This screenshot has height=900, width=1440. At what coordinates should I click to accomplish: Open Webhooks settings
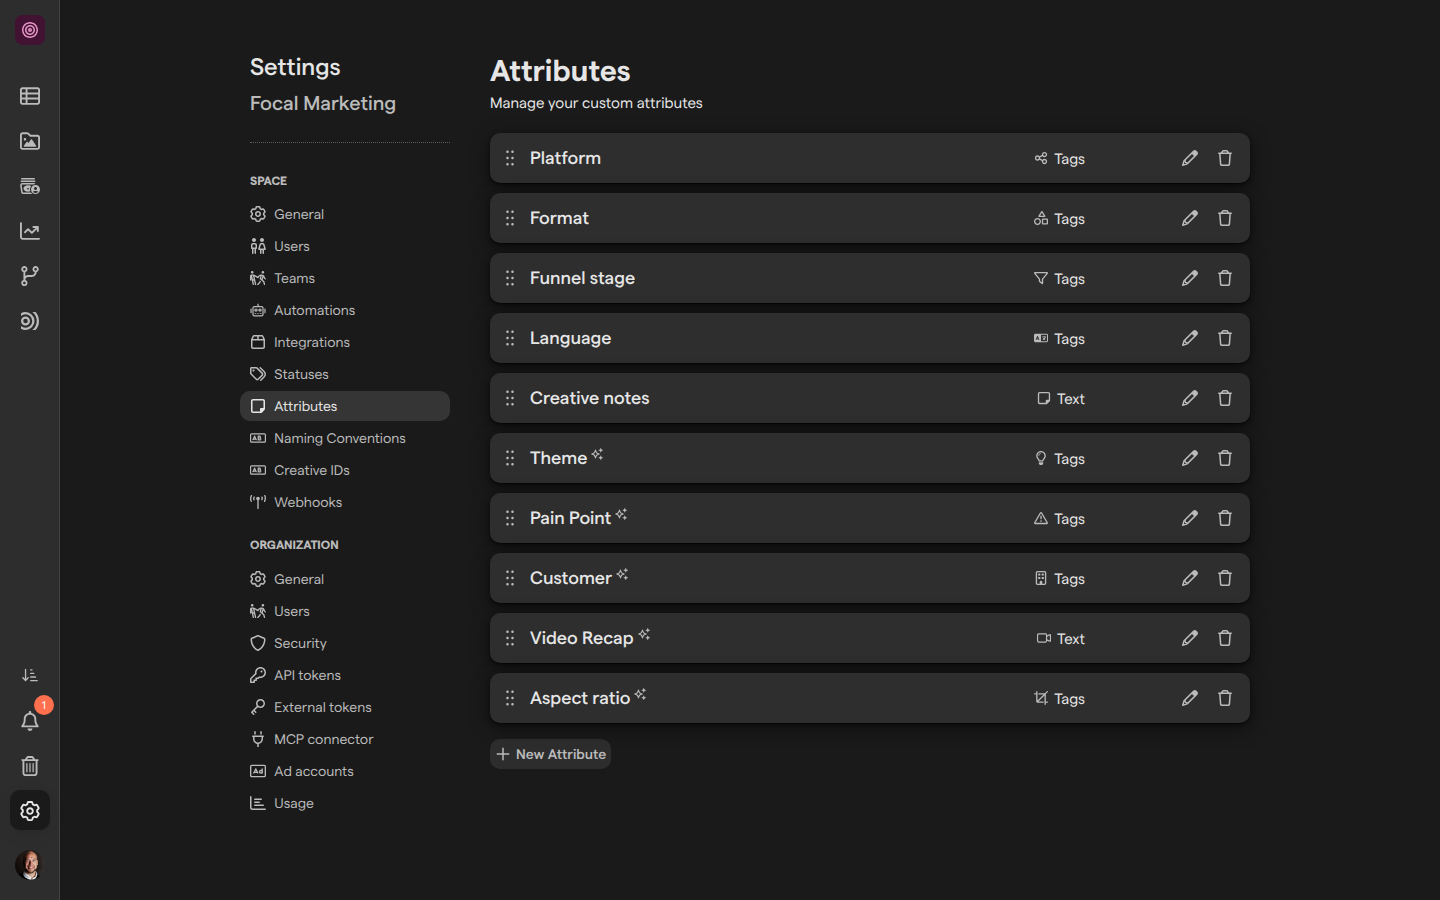[345, 502]
